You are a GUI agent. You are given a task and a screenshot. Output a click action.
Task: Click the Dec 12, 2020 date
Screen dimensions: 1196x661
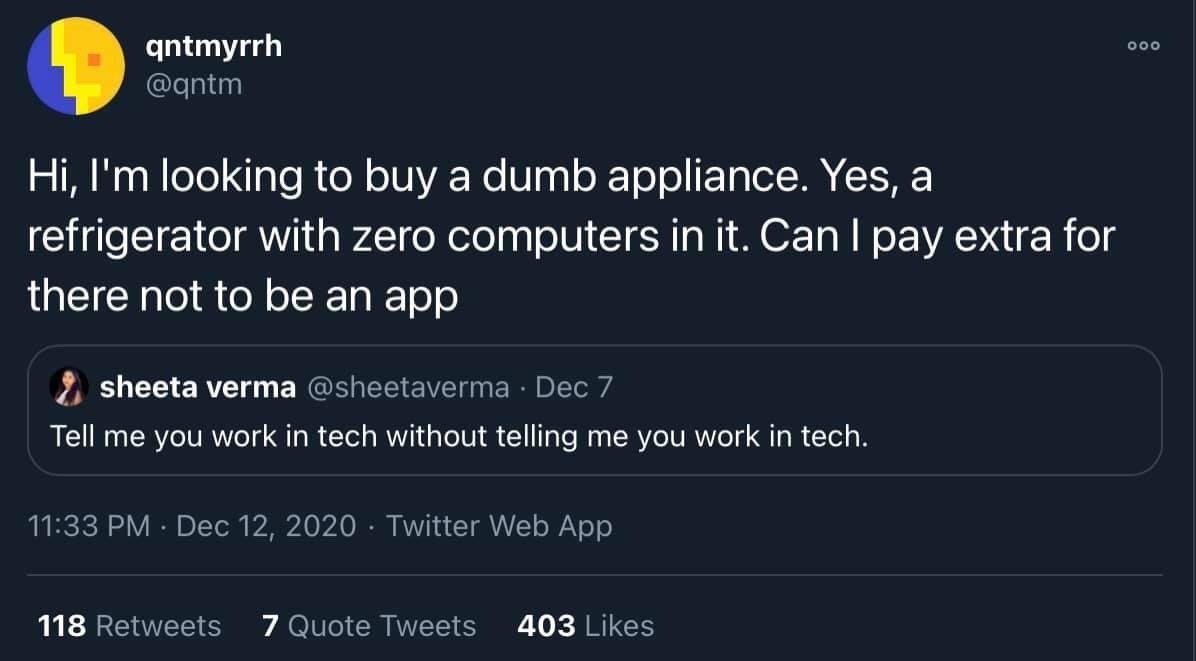(266, 526)
